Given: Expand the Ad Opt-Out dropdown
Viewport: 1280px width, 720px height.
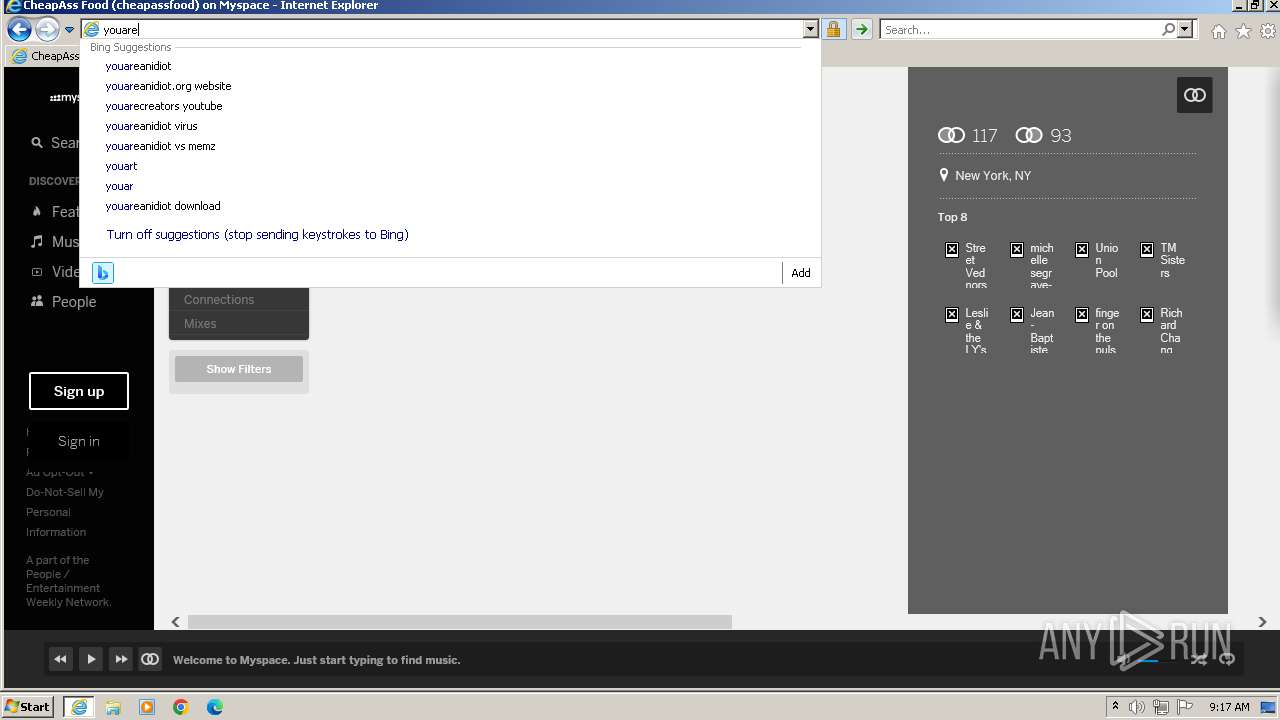Looking at the screenshot, I should click(x=60, y=472).
